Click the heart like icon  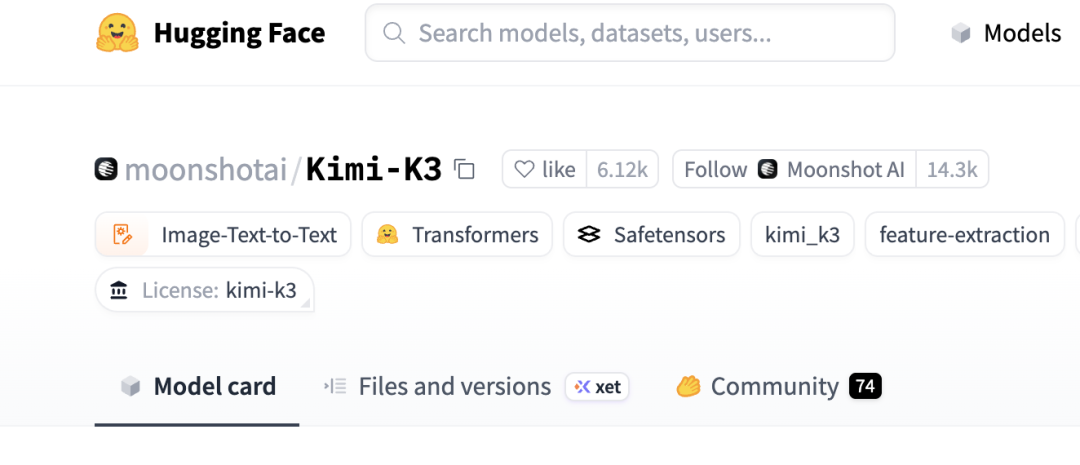(x=524, y=169)
